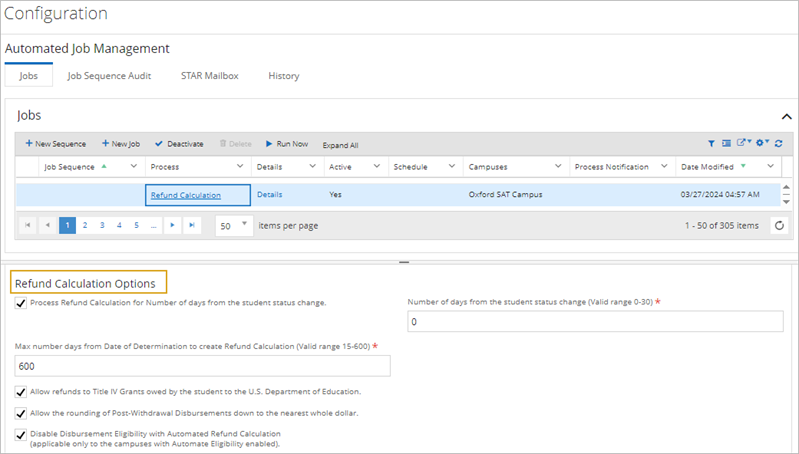The image size is (799, 454).
Task: Go to page 5 of jobs
Action: coord(137,225)
